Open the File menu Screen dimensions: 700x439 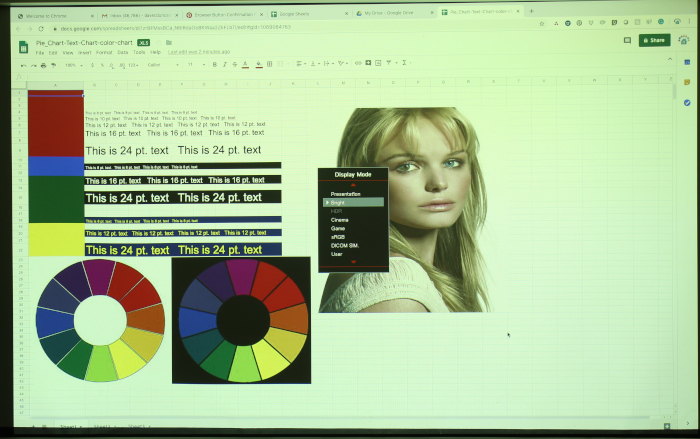pos(40,53)
